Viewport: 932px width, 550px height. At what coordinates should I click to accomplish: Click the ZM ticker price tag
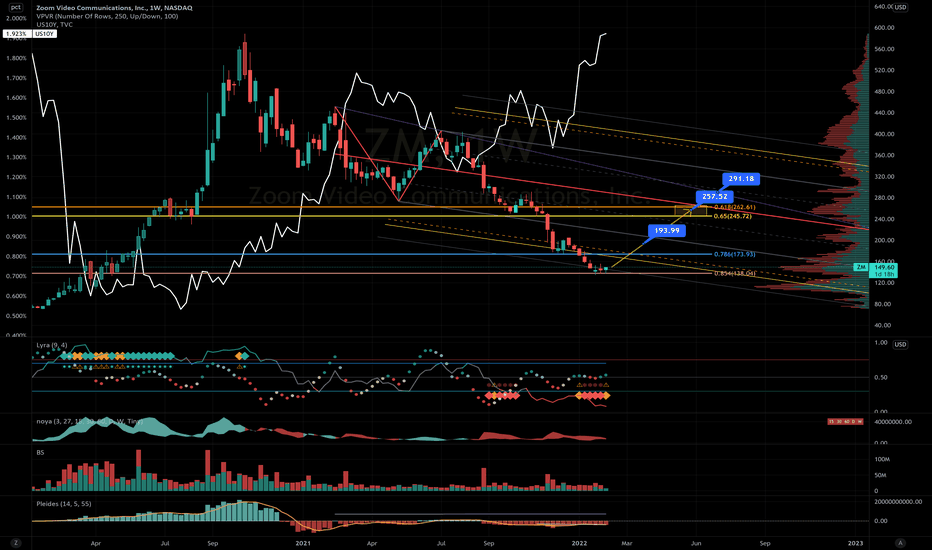[x=861, y=268]
